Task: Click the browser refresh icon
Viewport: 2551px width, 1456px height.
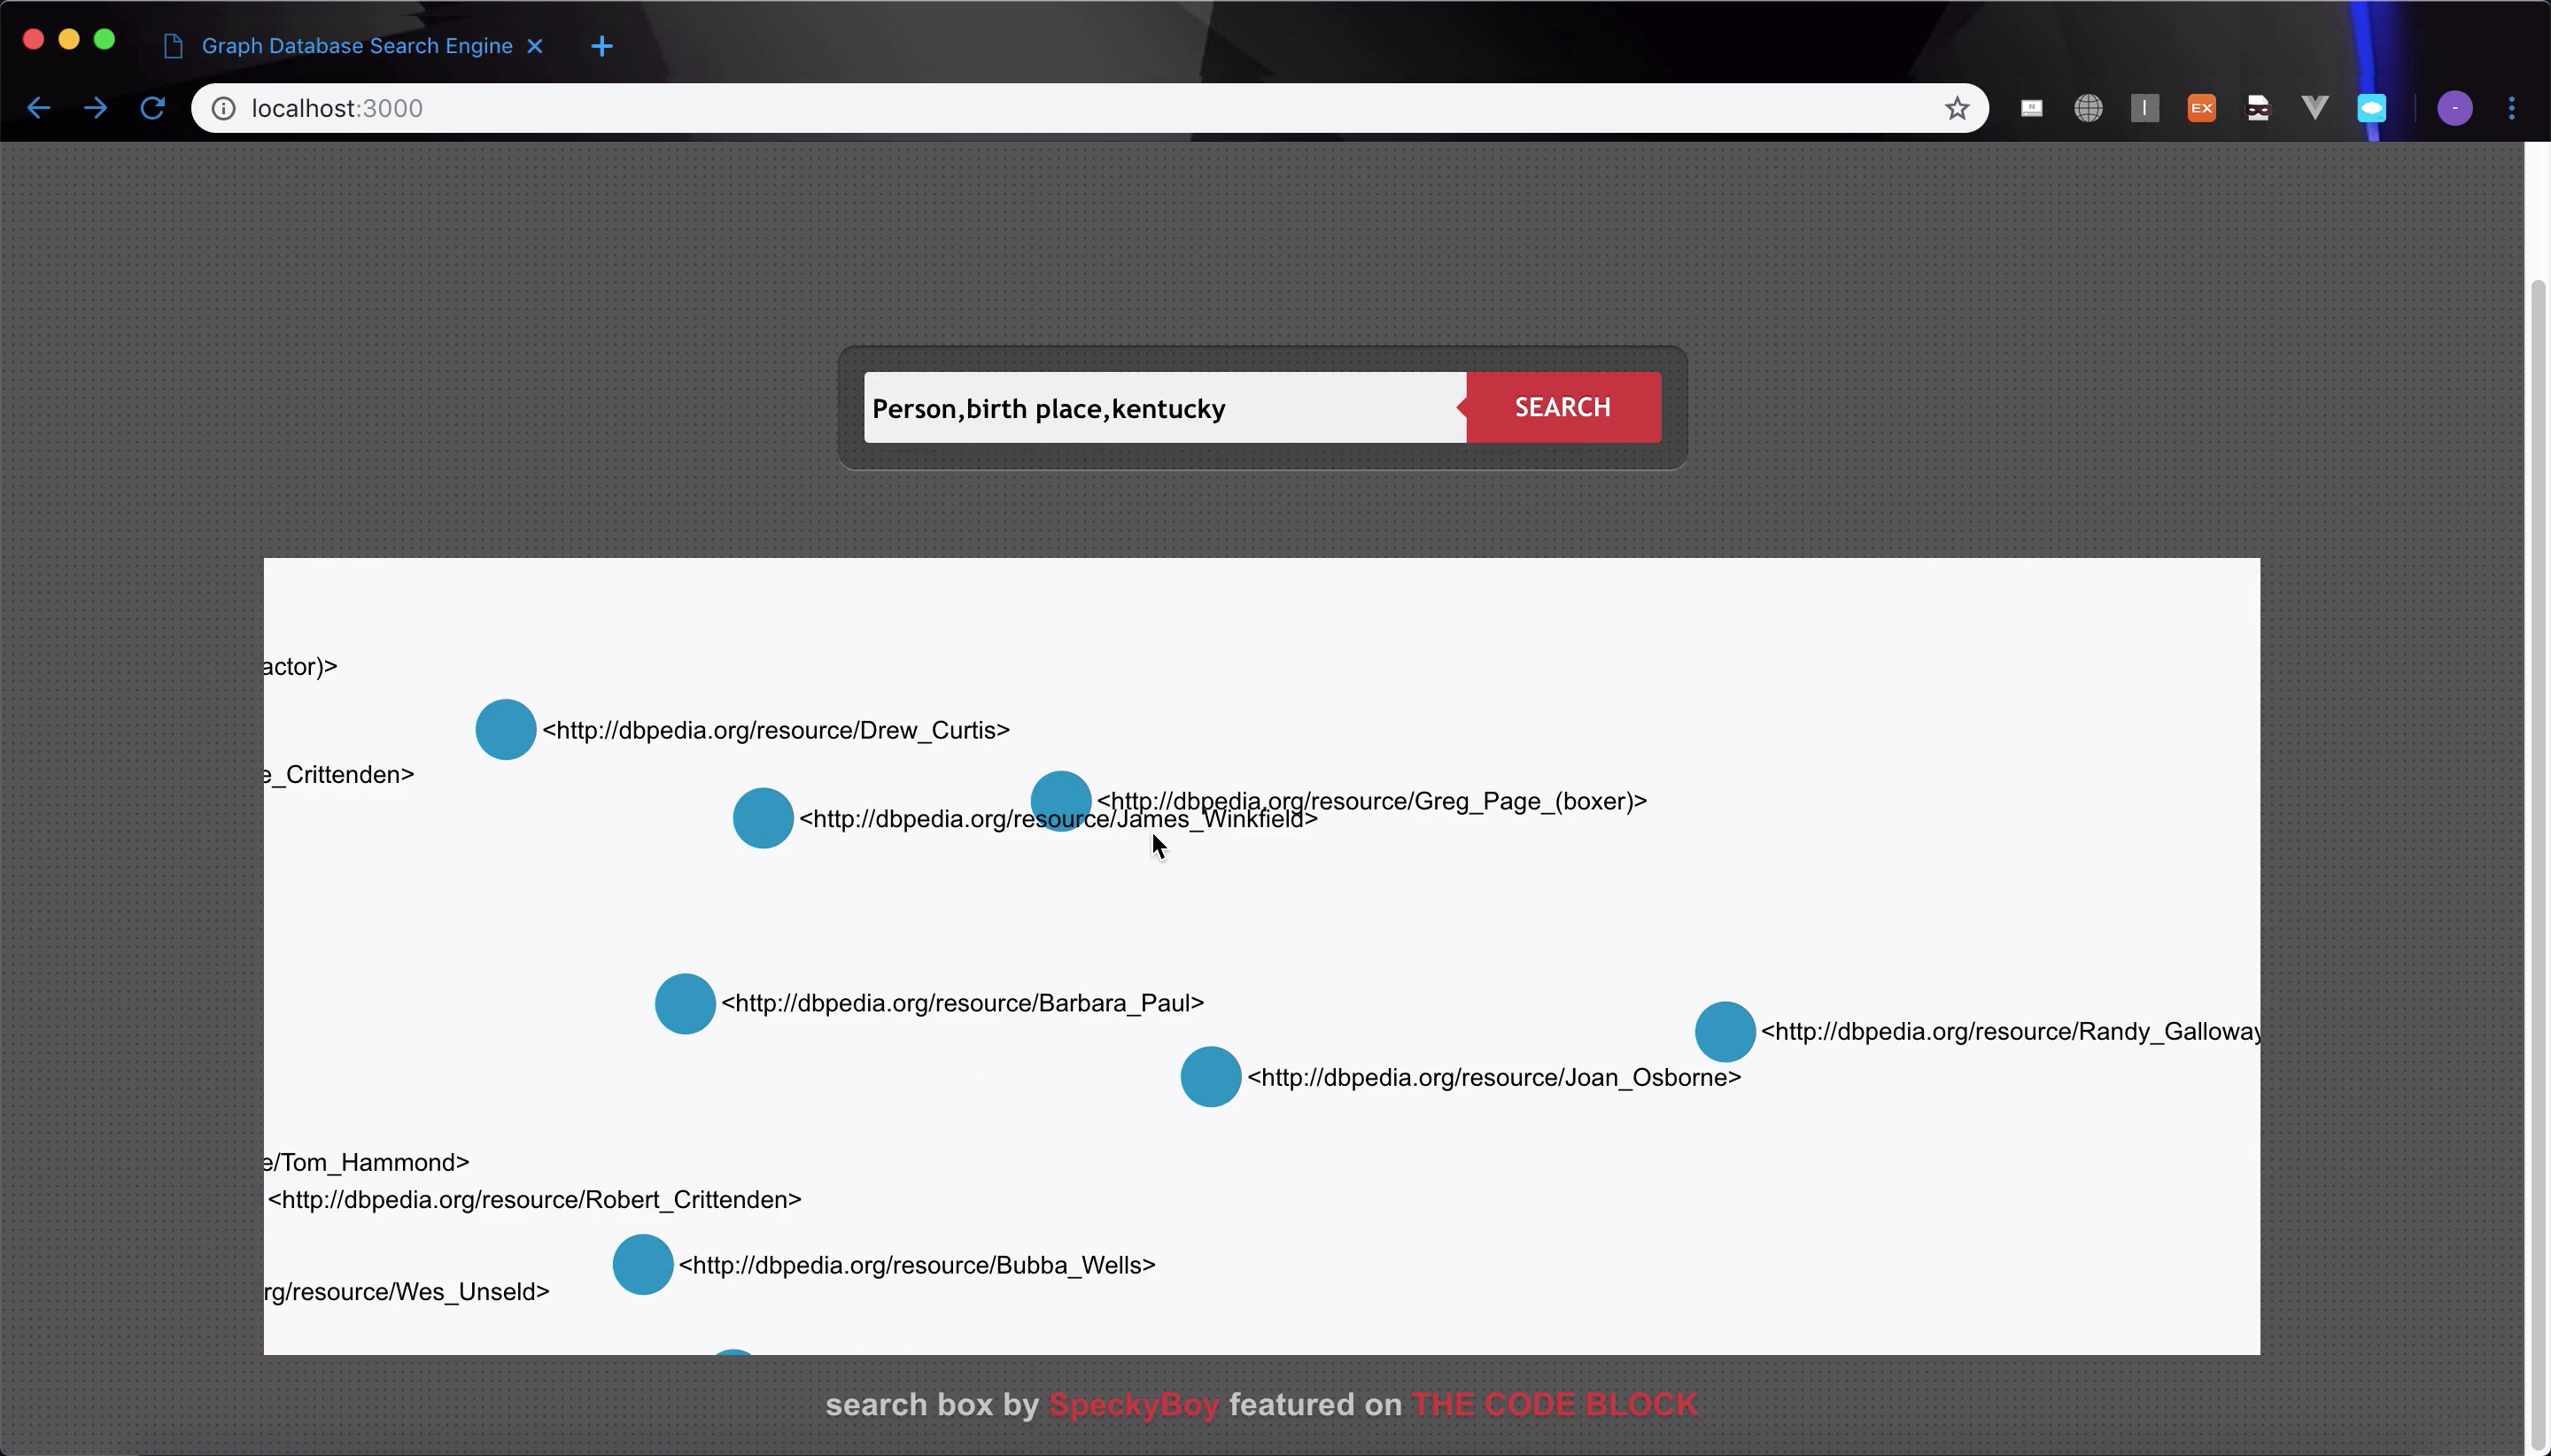Action: click(154, 109)
